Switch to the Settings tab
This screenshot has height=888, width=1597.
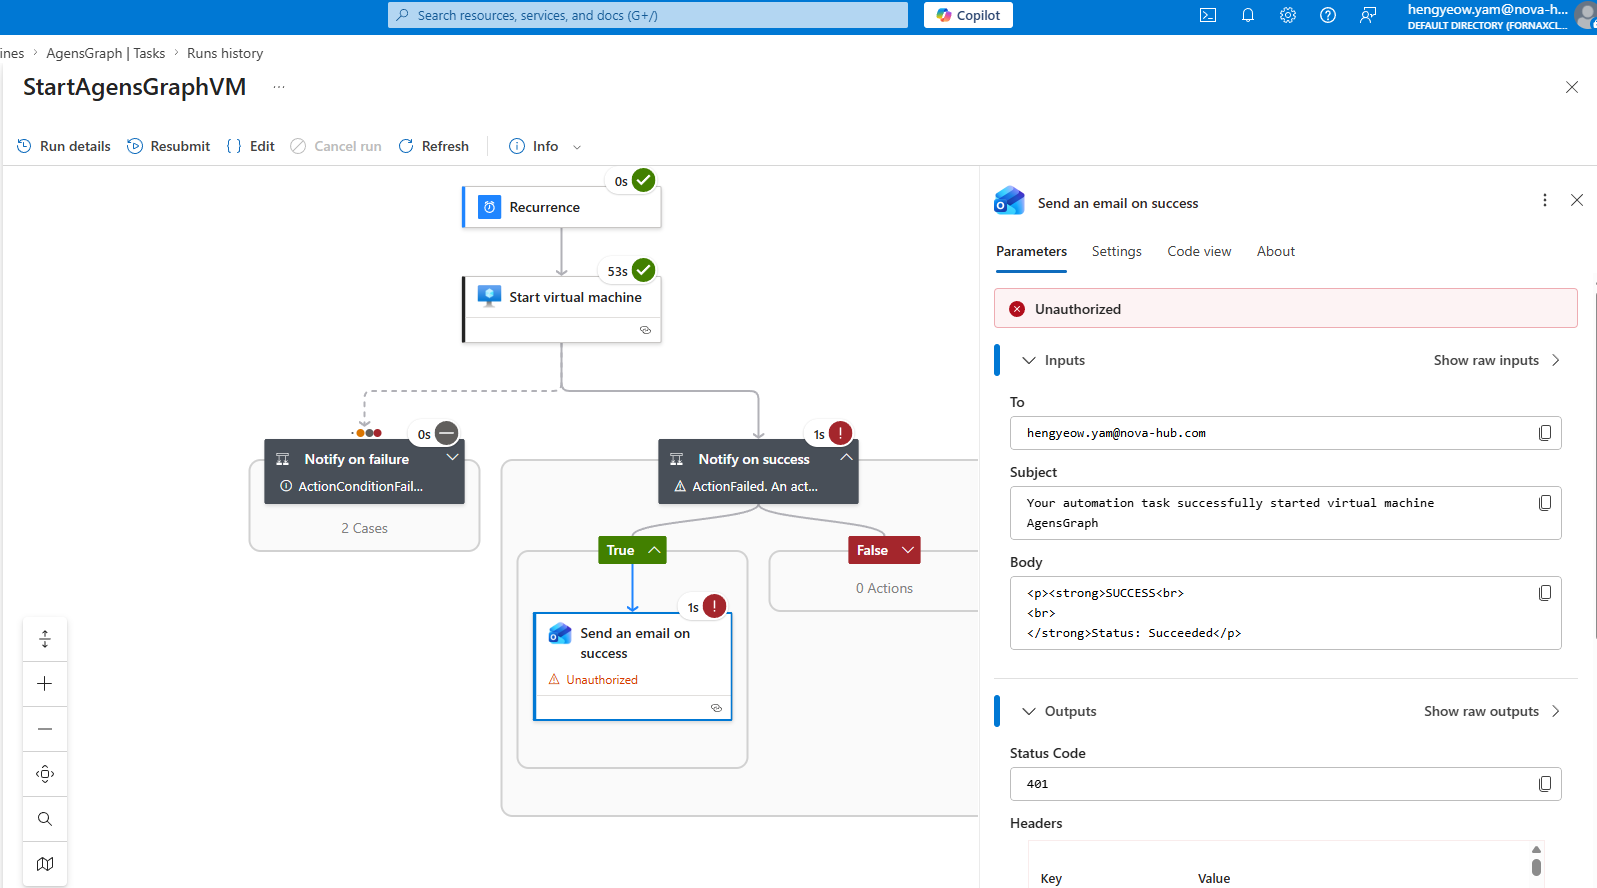point(1116,251)
